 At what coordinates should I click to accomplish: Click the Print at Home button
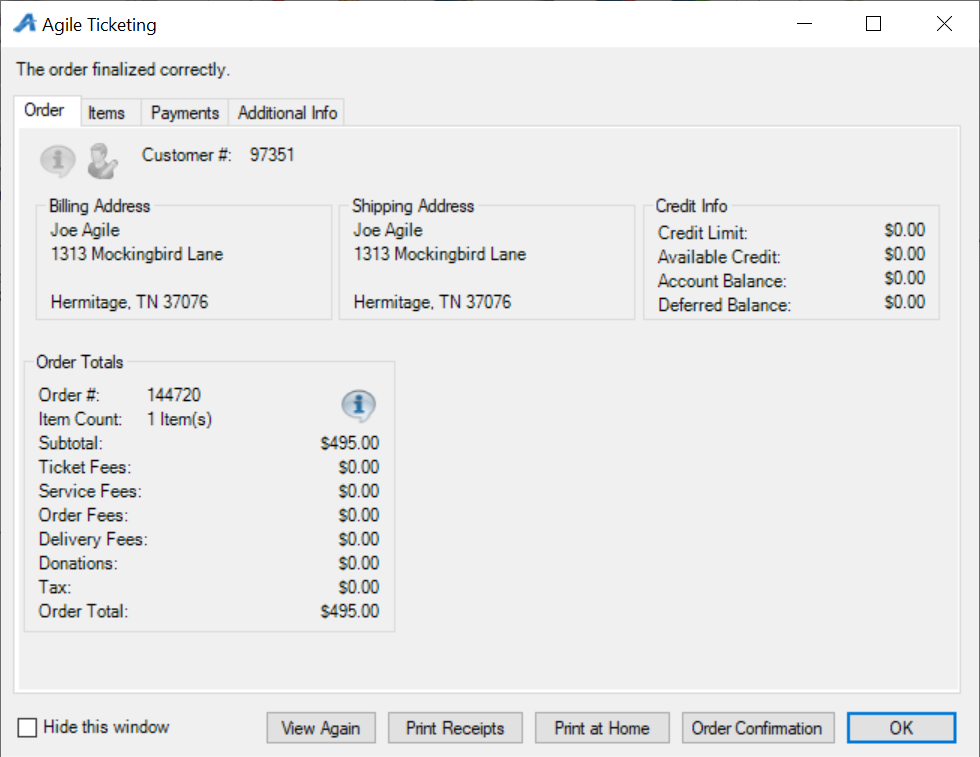(602, 728)
